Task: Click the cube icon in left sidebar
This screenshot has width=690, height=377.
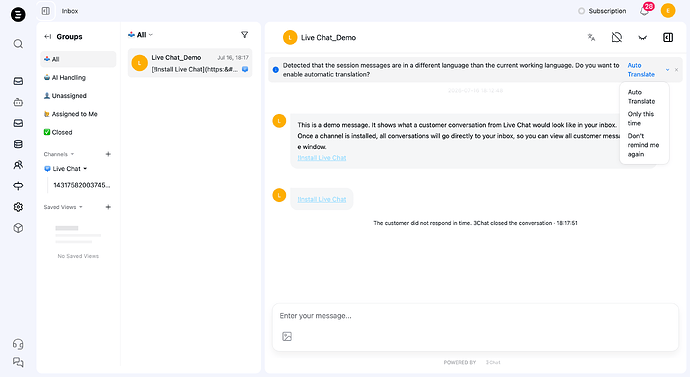Action: point(18,228)
